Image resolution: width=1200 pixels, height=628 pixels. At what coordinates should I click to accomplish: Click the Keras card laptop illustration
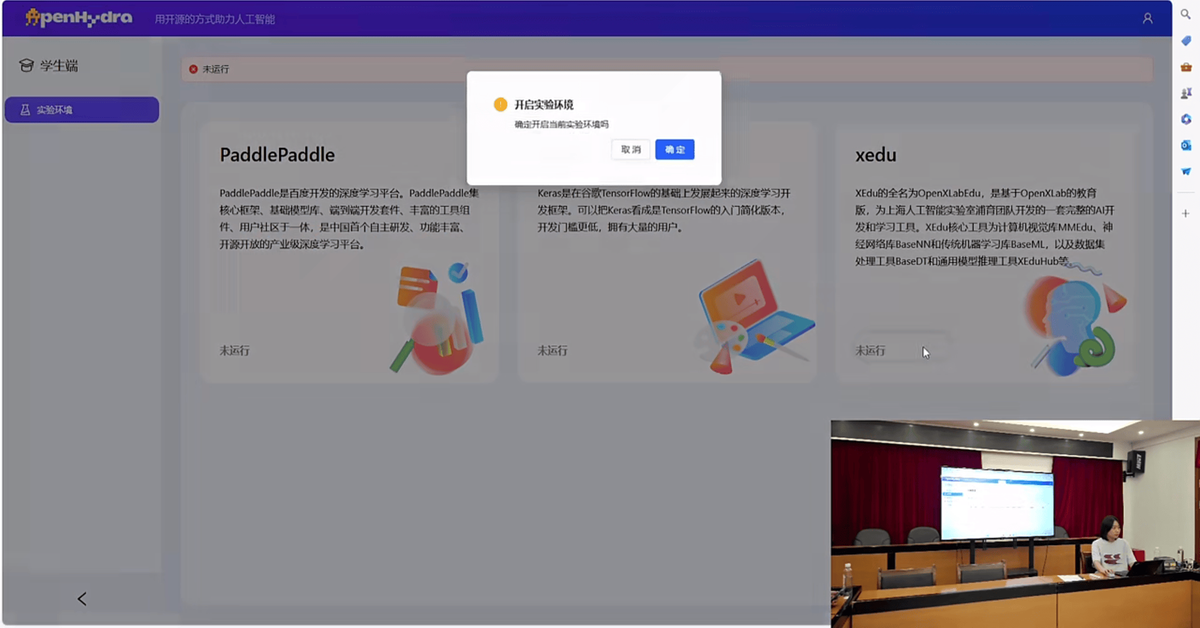755,317
